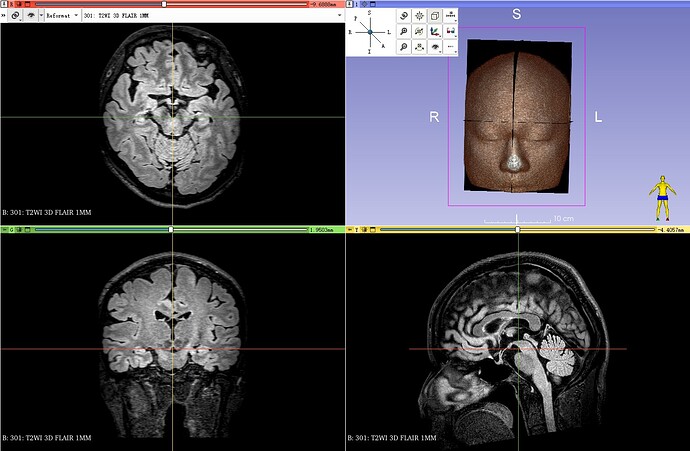Open the orientation axes marker menu
The image size is (690, 451).
coord(435,31)
